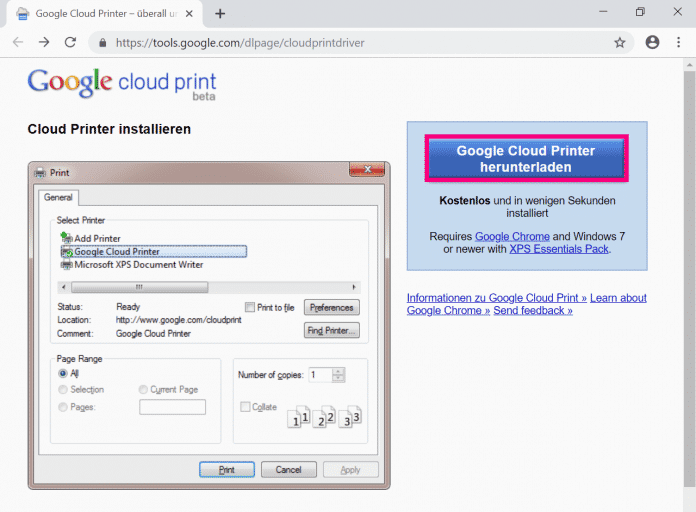
Task: Open the Chrome profile avatar icon
Action: [652, 43]
